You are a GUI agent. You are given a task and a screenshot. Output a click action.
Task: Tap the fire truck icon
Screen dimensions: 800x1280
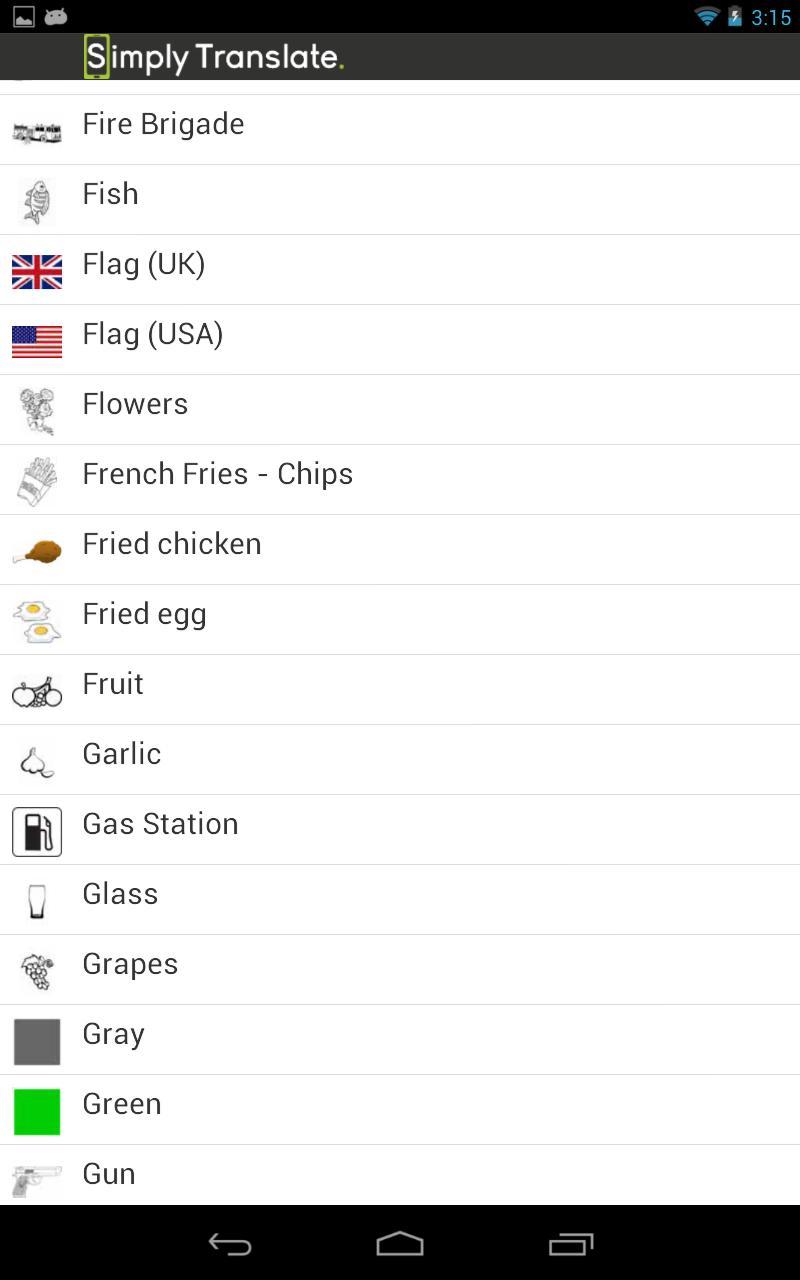37,131
